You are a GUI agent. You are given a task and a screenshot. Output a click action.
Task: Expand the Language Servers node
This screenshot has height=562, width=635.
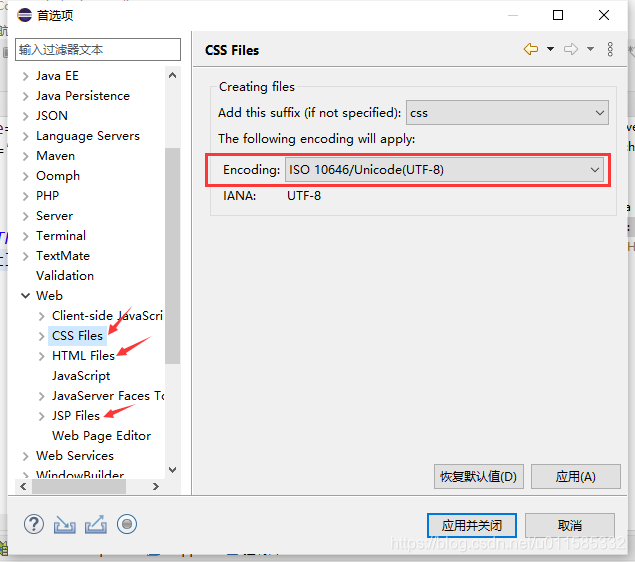[x=26, y=136]
